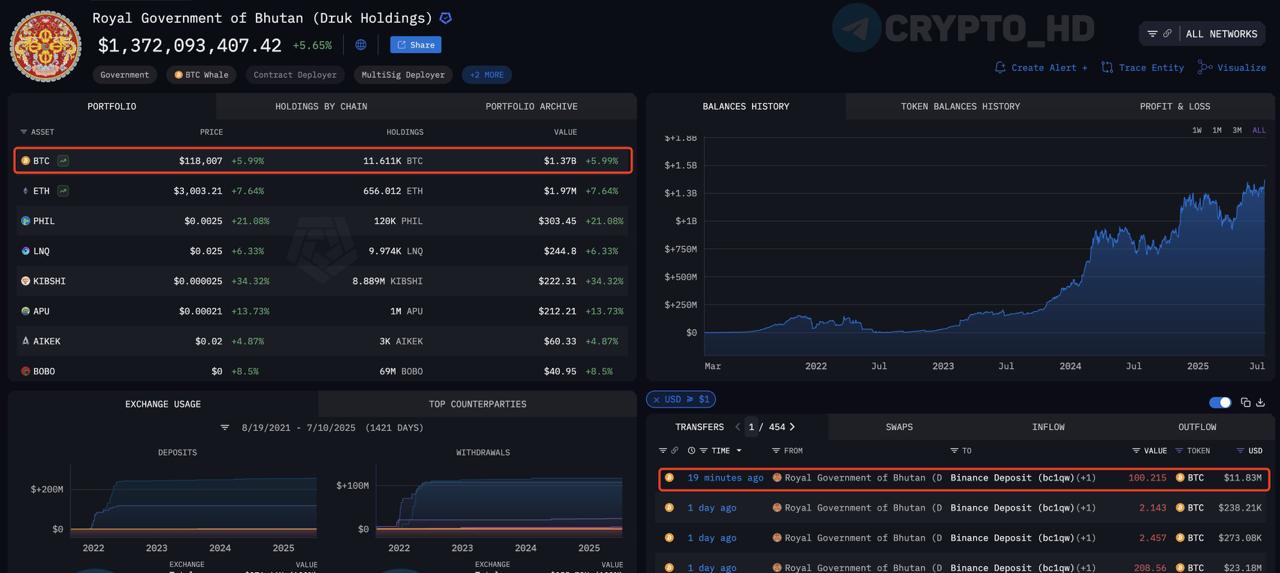Select the 1W chart range
Screen dimensions: 1280x573
[x=1197, y=130]
